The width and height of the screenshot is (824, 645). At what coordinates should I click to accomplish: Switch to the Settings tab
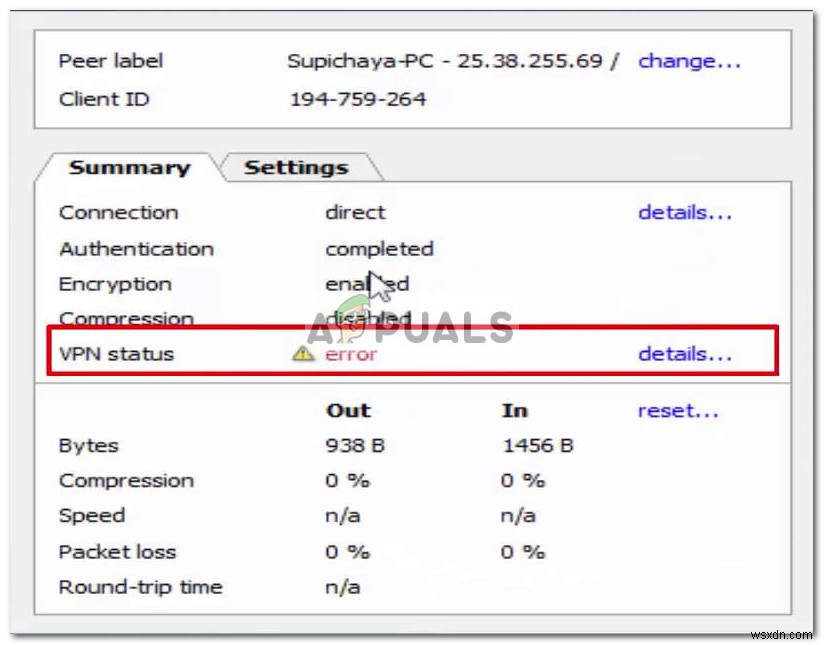pos(296,168)
